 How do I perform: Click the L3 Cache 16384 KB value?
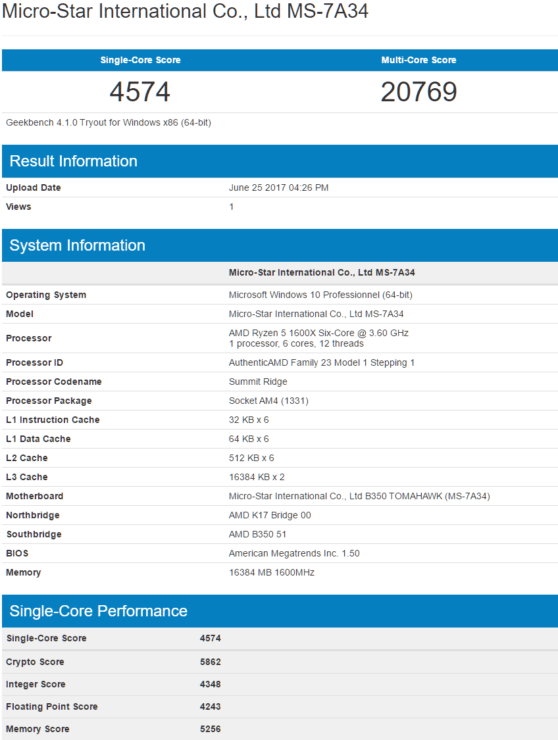coord(257,477)
